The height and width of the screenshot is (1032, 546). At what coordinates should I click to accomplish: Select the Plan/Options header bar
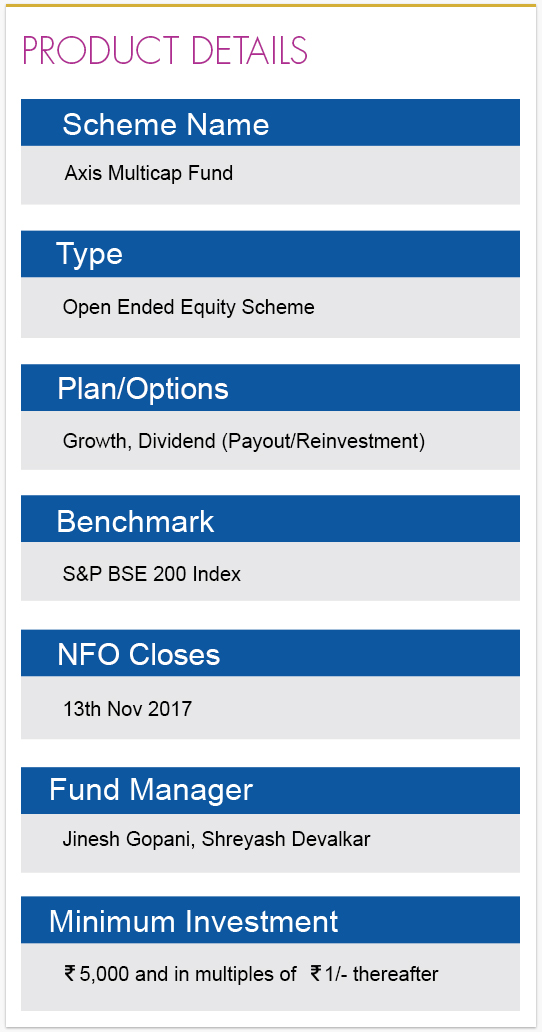tap(270, 388)
